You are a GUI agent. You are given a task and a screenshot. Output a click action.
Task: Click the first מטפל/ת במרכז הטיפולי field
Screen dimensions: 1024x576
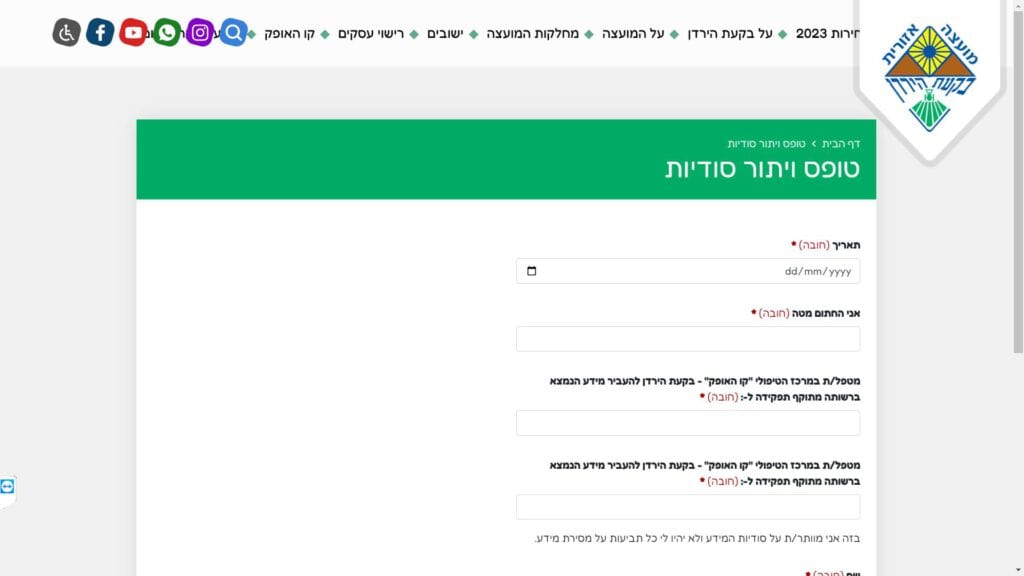click(688, 423)
